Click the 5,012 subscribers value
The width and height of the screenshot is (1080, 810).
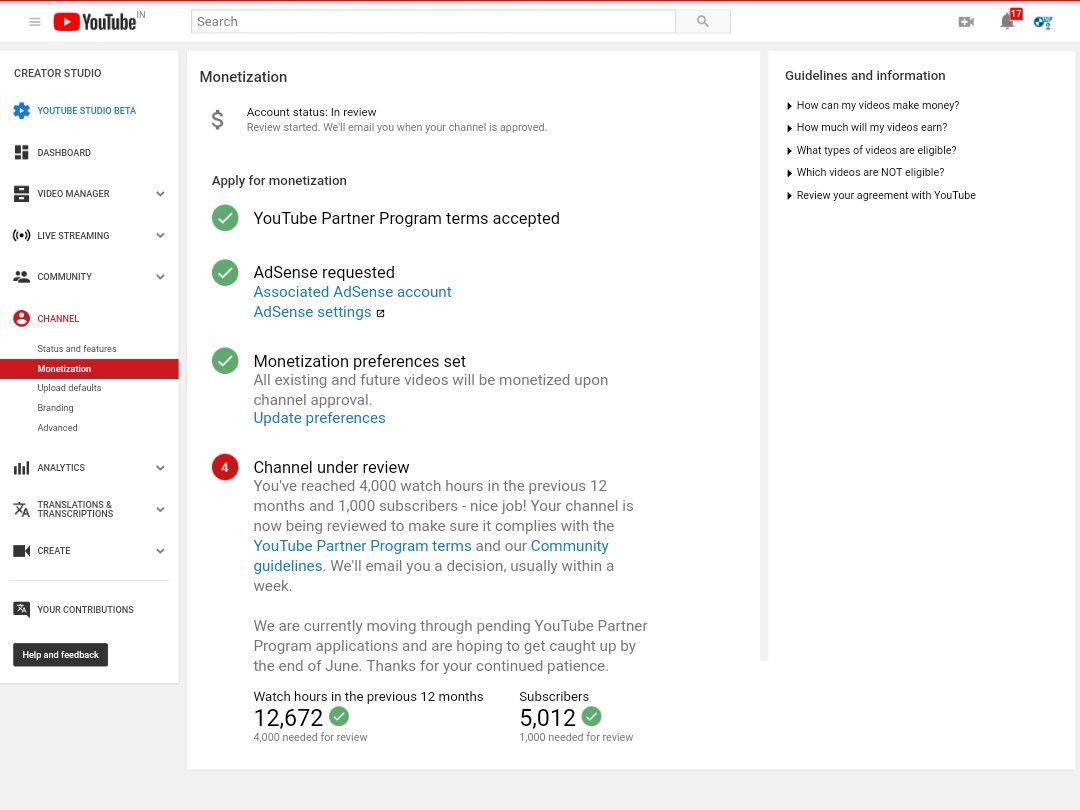547,718
